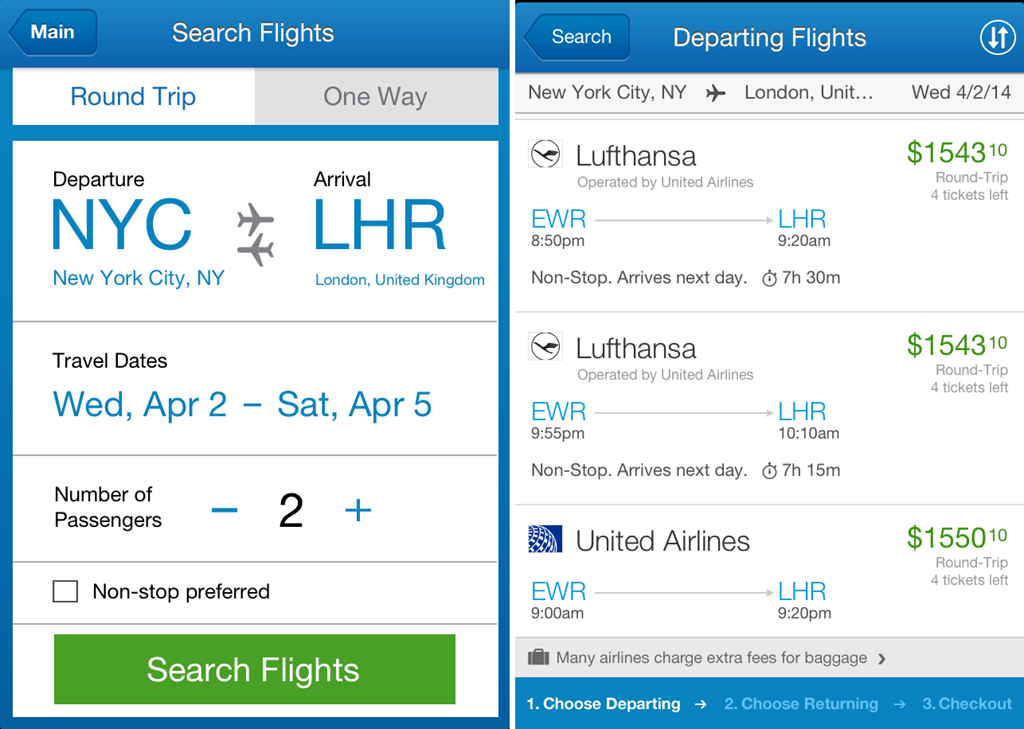Expand baggage fees info via chevron arrow
Viewport: 1024px width, 729px height.
(x=882, y=658)
